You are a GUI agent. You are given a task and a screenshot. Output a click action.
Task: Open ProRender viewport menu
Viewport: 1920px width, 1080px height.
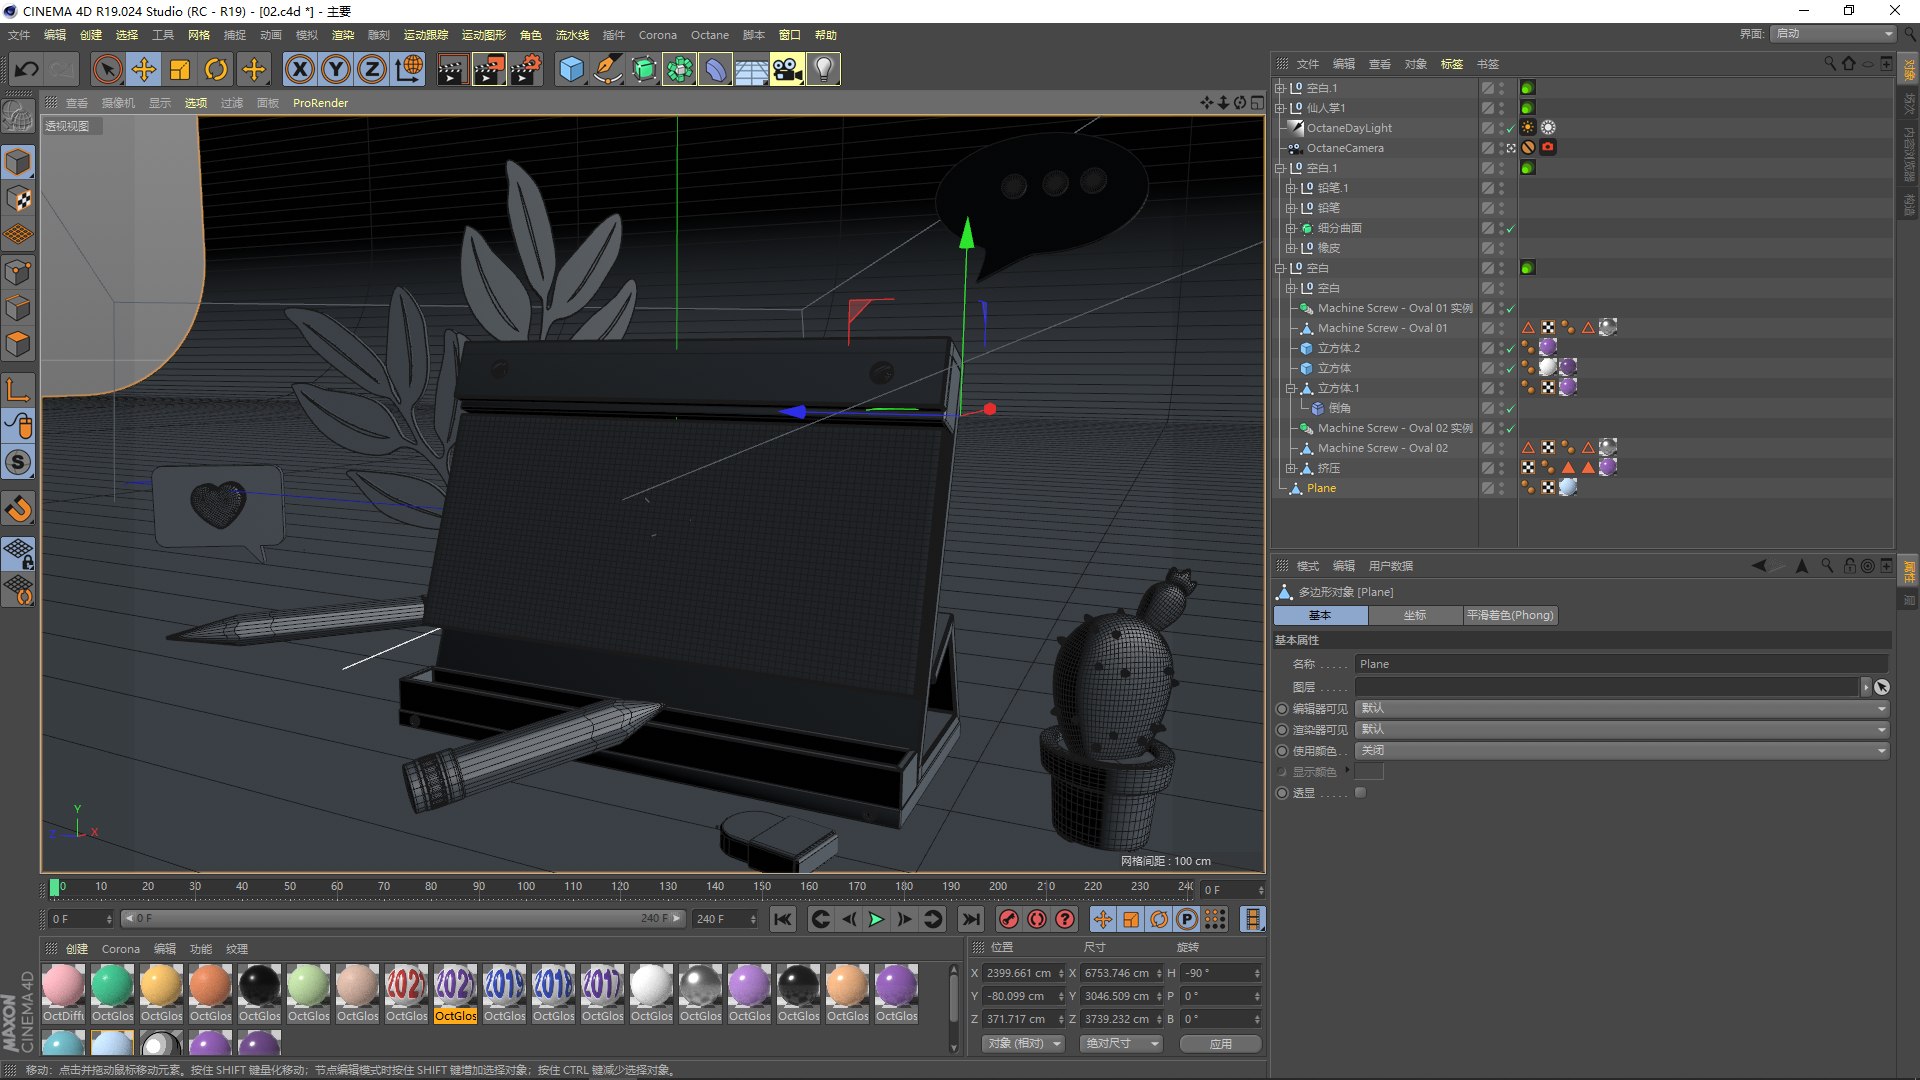(x=320, y=103)
